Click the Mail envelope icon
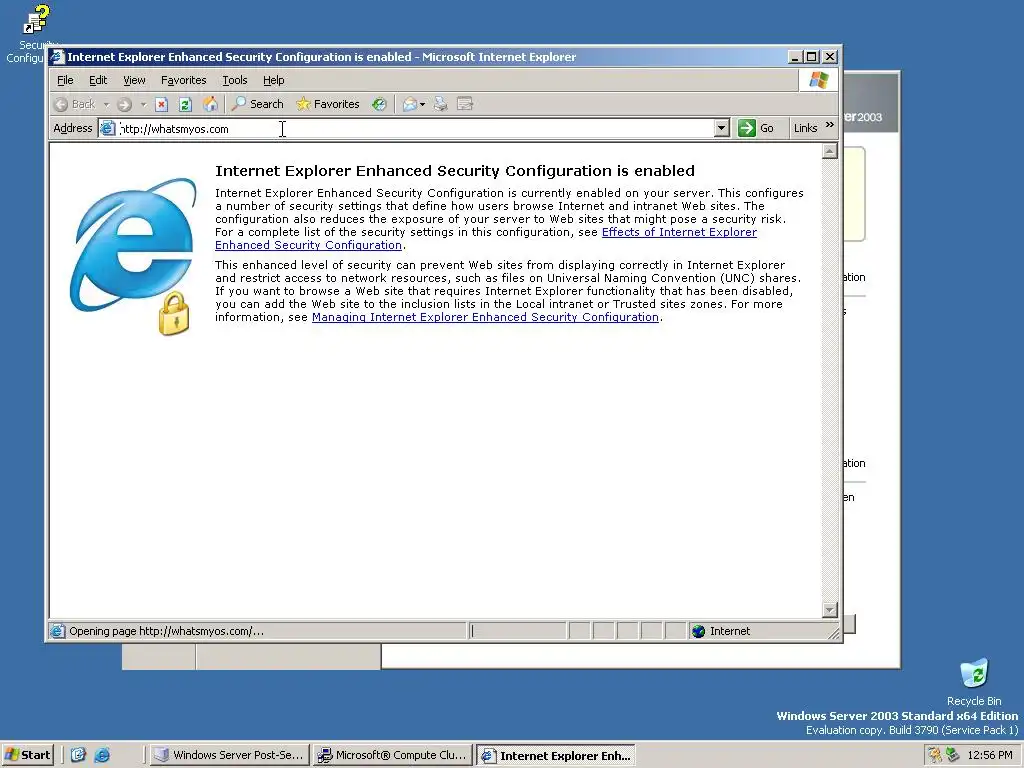The image size is (1024, 768). coord(409,104)
